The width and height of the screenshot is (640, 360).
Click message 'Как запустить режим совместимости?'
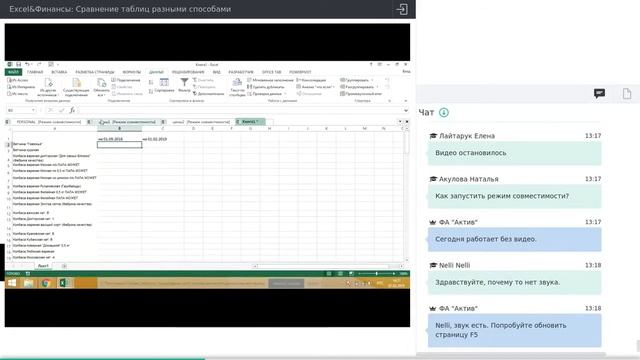click(x=514, y=196)
